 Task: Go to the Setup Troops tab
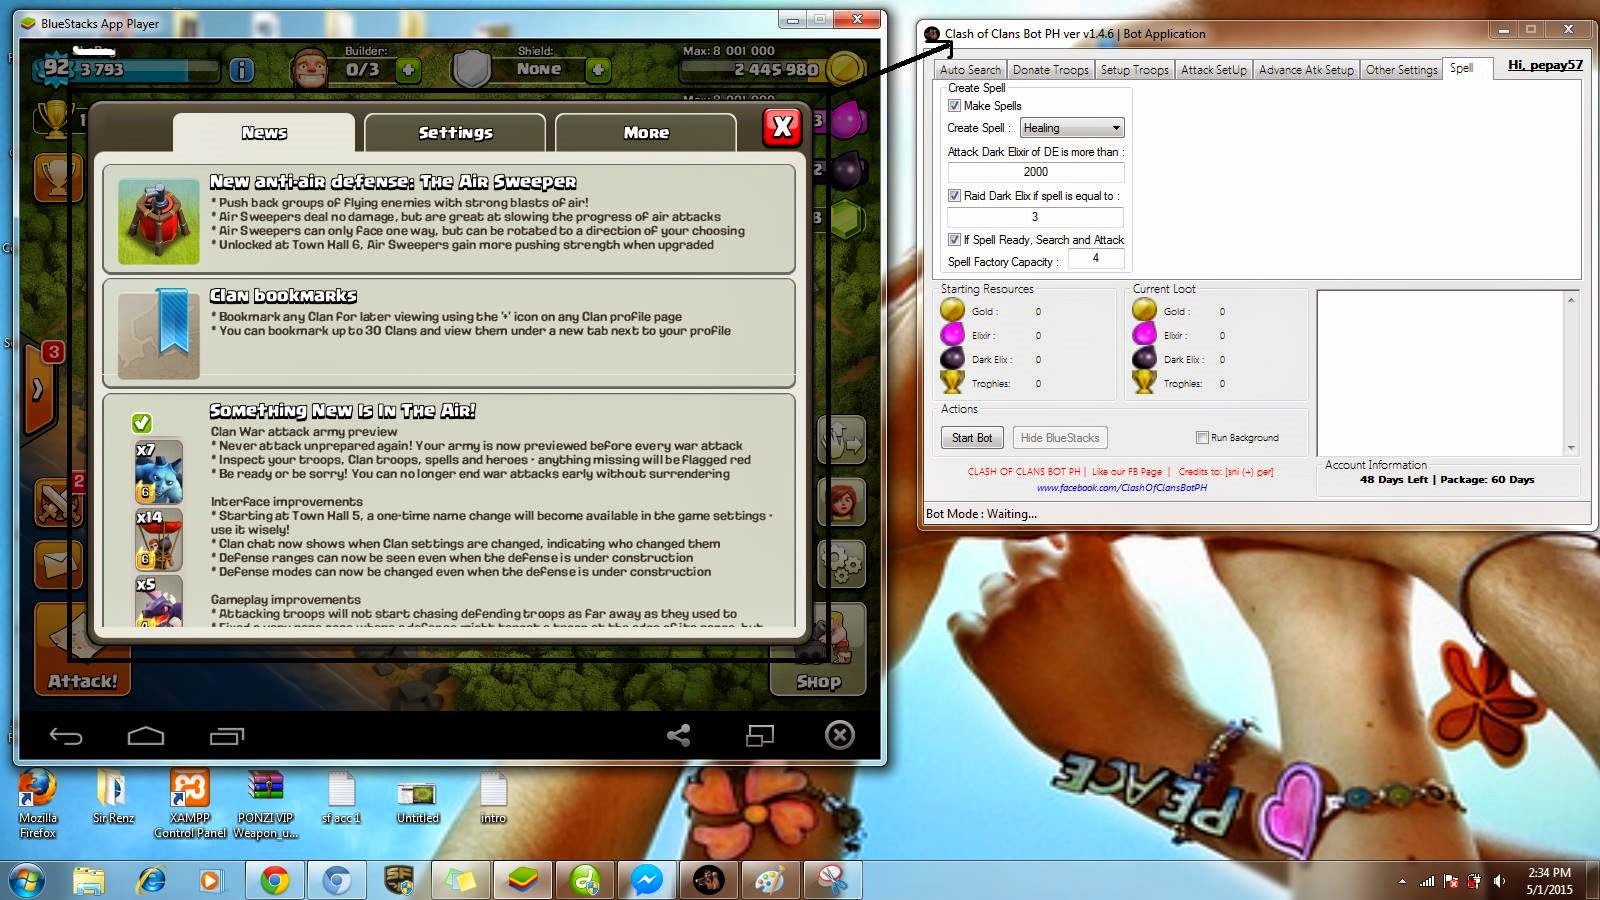click(1134, 70)
